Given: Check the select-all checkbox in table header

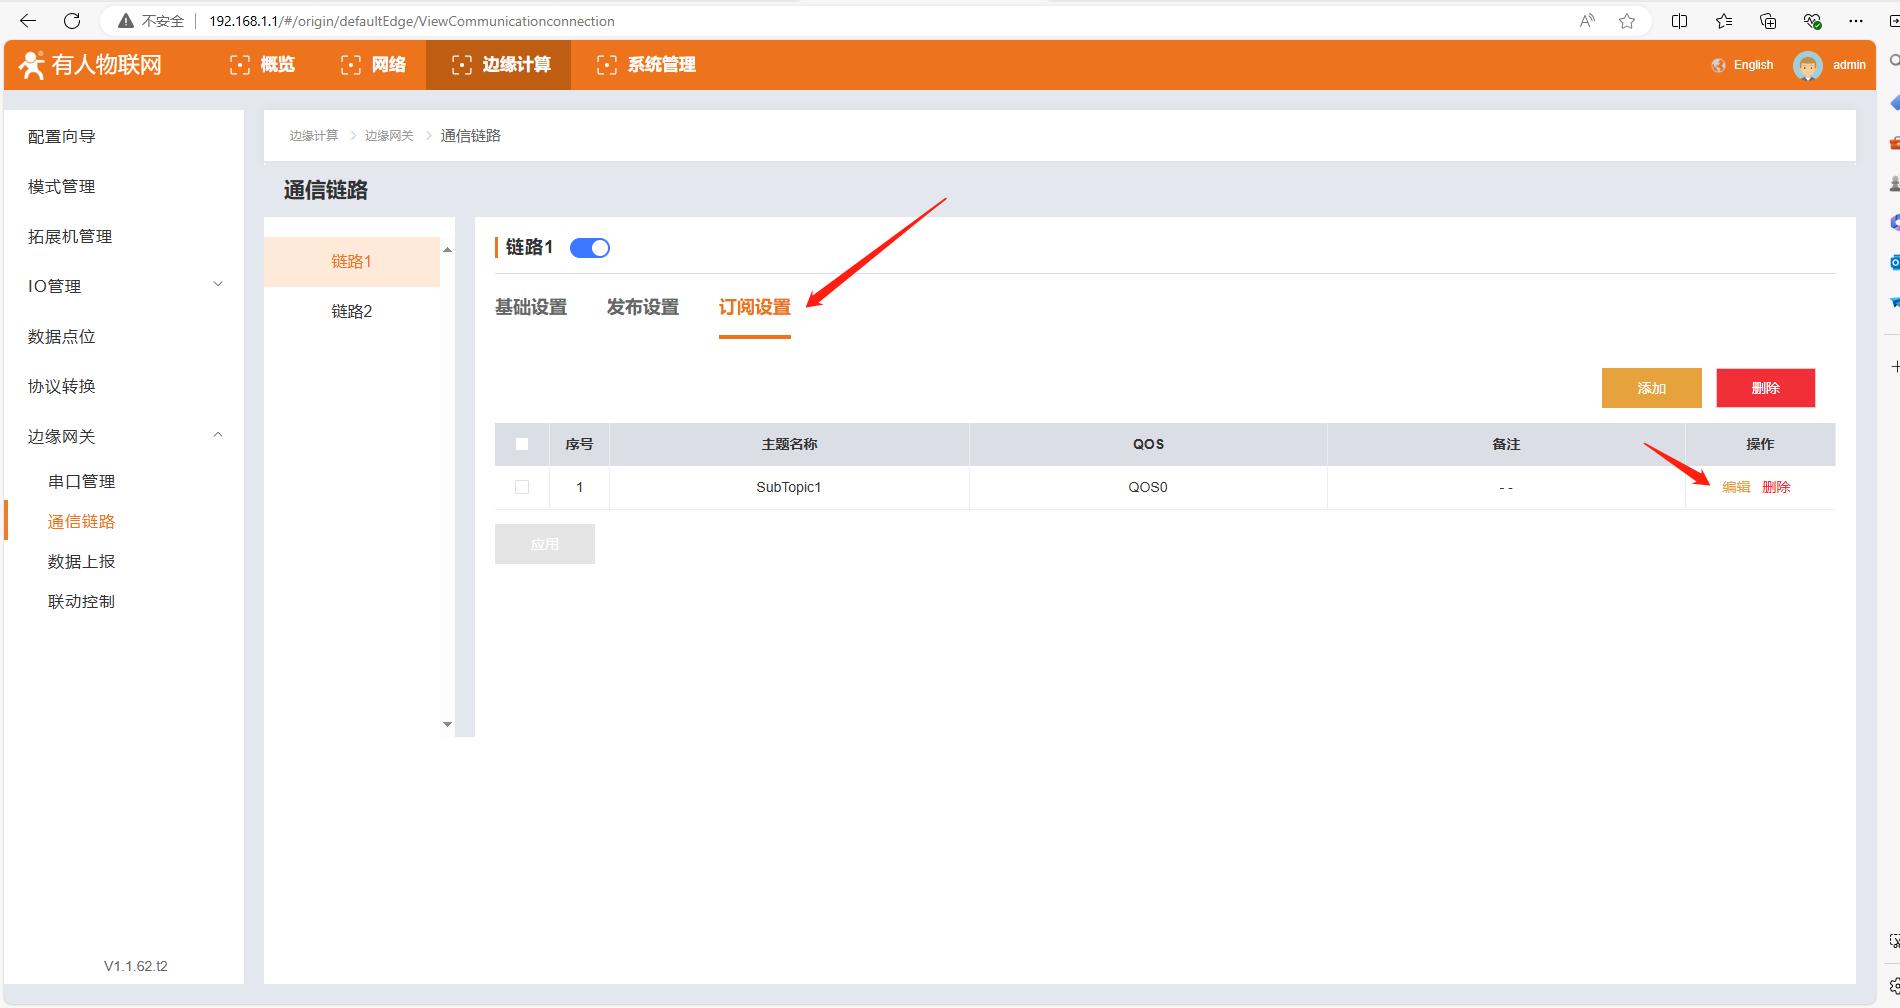Looking at the screenshot, I should (x=522, y=444).
